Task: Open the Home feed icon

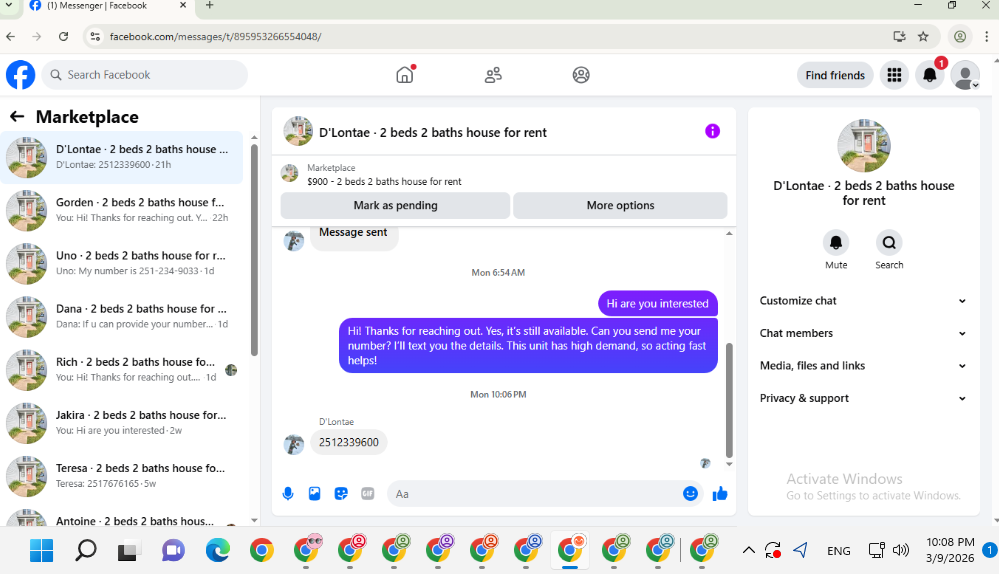Action: tap(405, 75)
